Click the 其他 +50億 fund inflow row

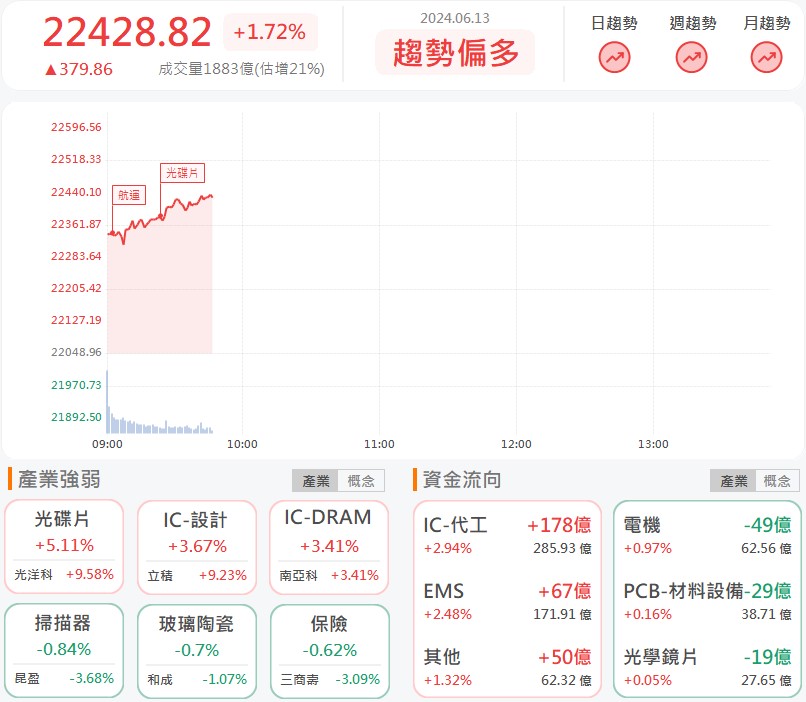click(x=507, y=668)
